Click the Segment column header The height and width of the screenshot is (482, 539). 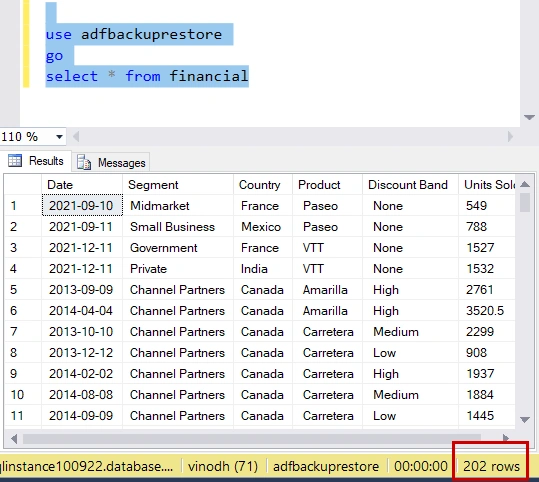178,185
